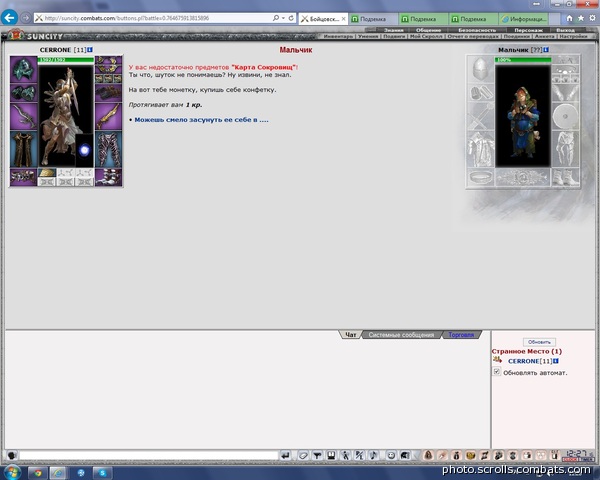Screen dimensions: 600x480
Task: Click the chat eraser clear icon
Action: click(303, 456)
